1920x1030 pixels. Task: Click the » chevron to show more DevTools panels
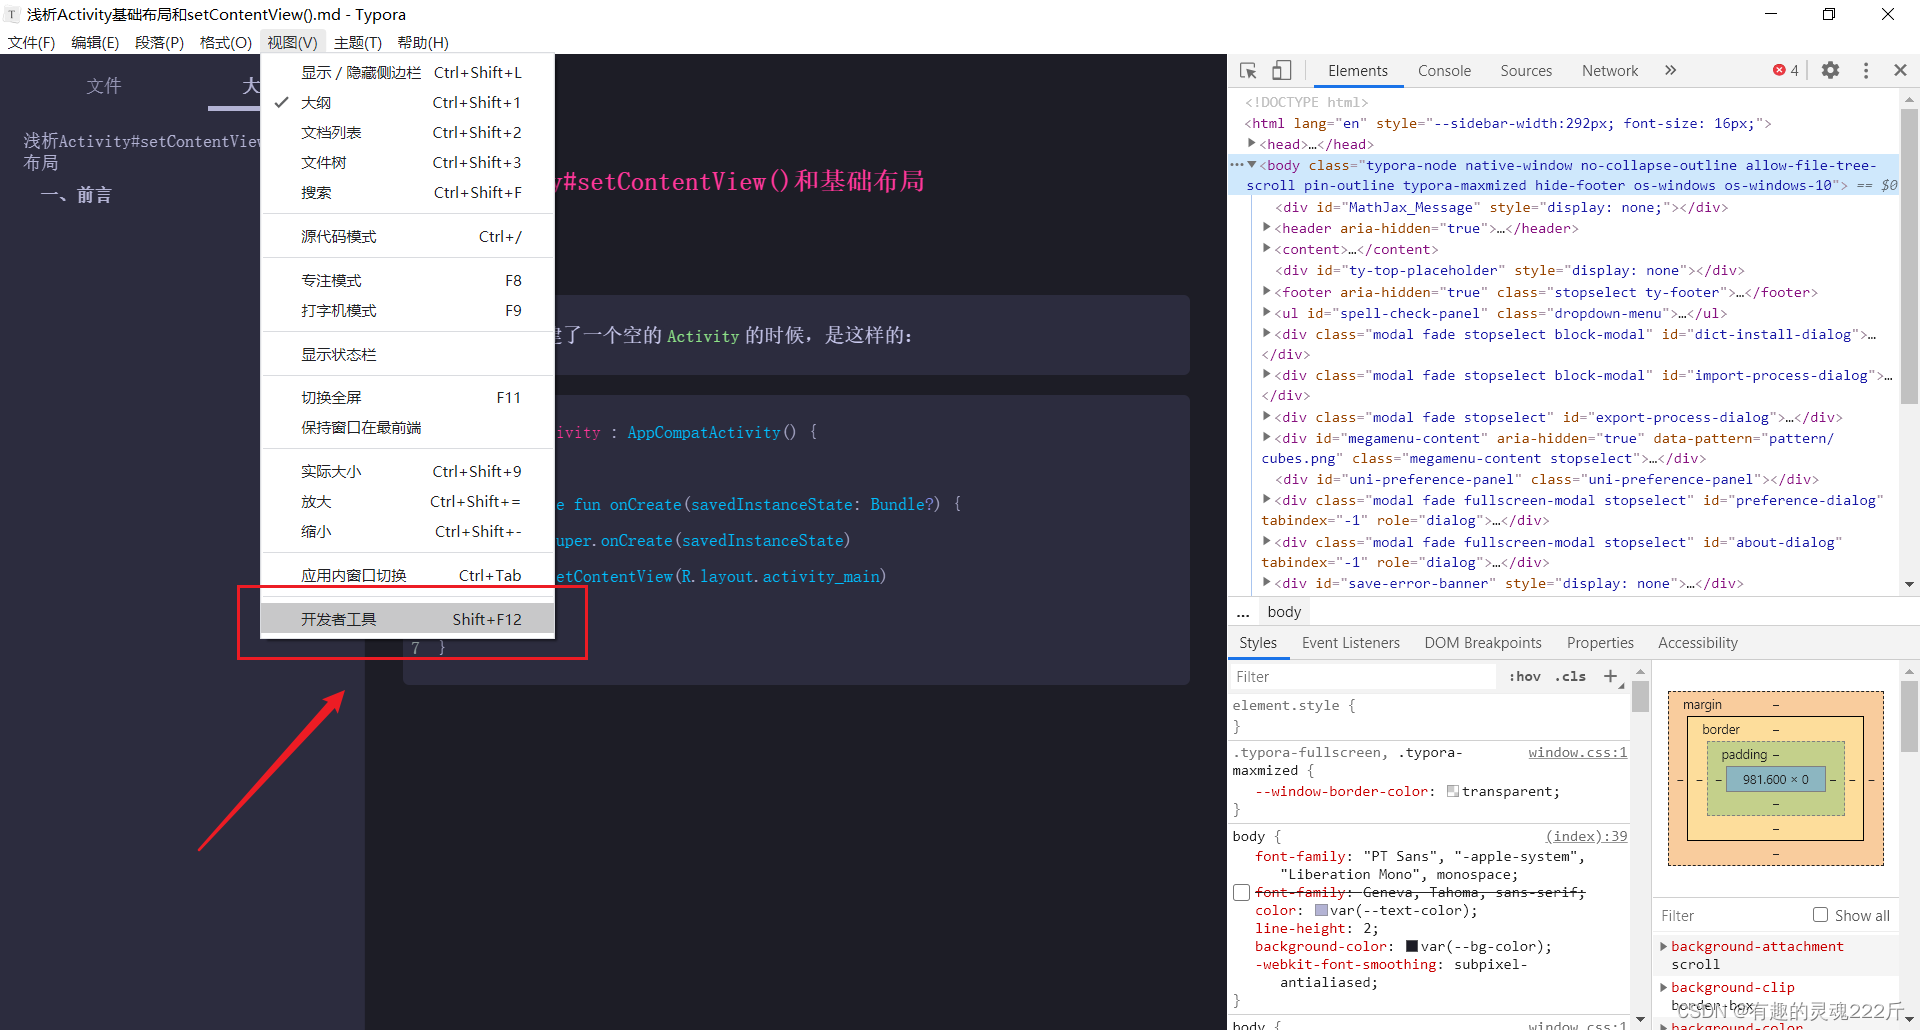[x=1670, y=70]
